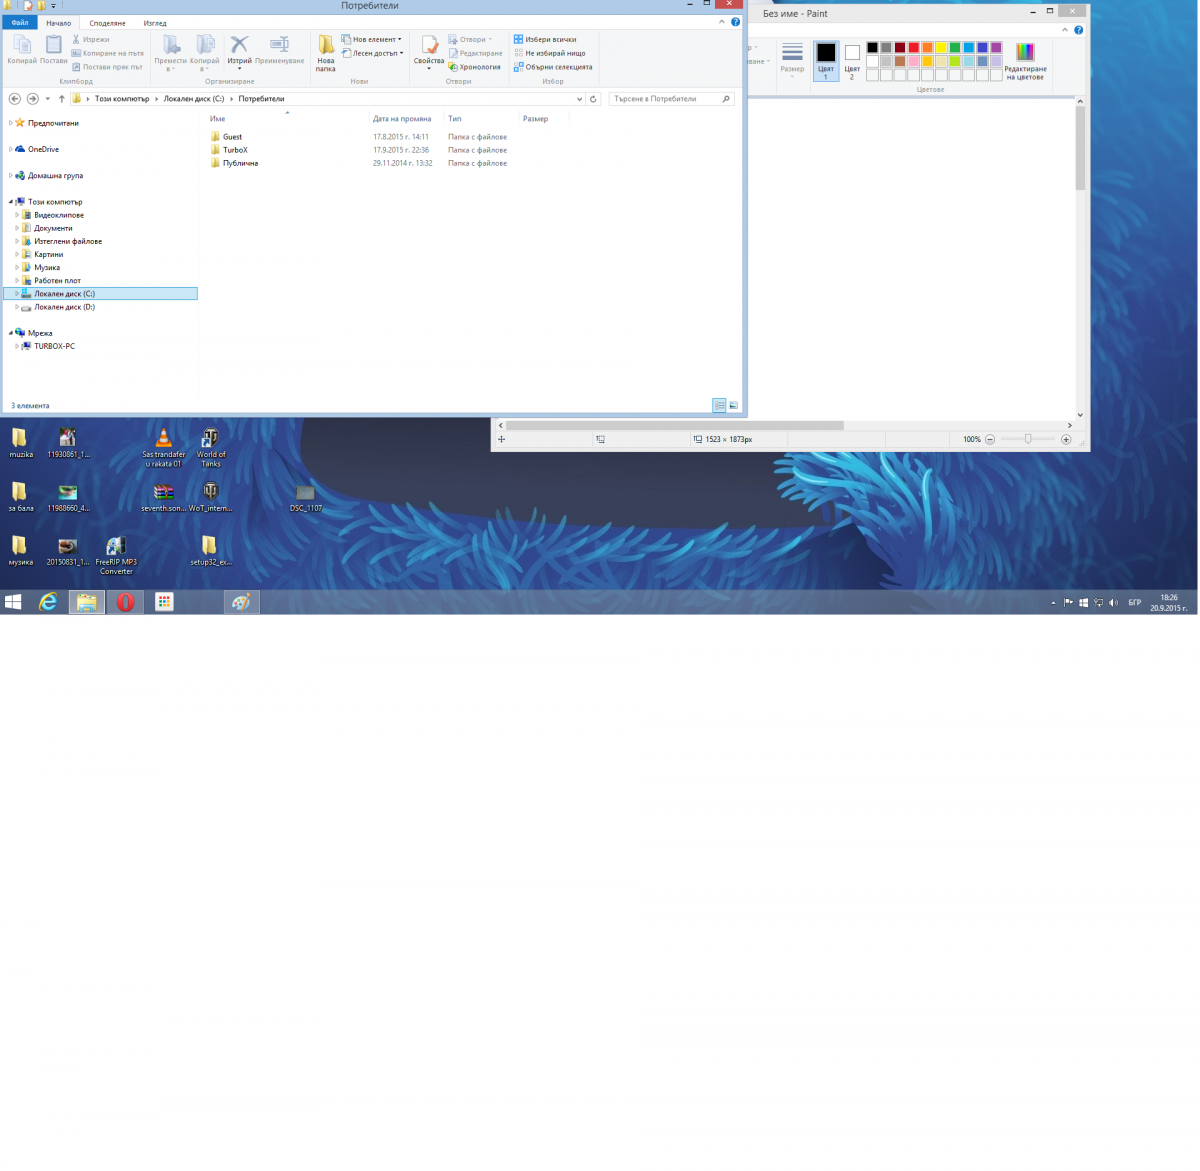Open the Споделяне (Share) ribbon tab

107,23
